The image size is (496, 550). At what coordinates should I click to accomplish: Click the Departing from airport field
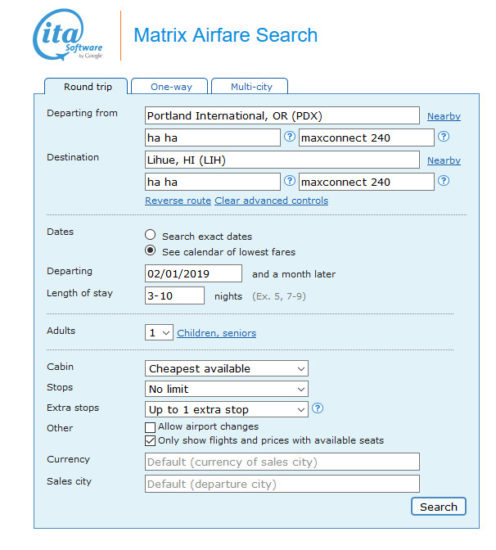point(282,116)
